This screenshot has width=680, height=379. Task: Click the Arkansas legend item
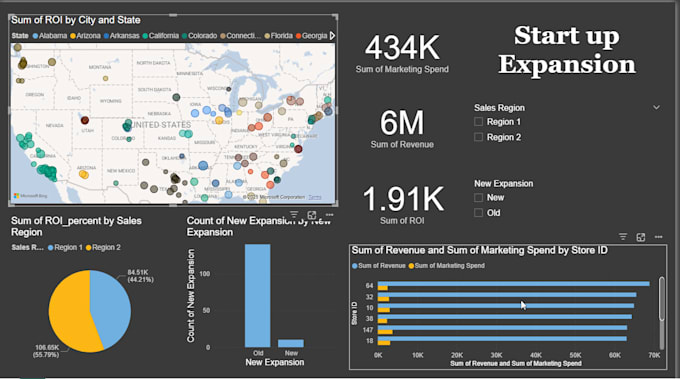pos(121,36)
